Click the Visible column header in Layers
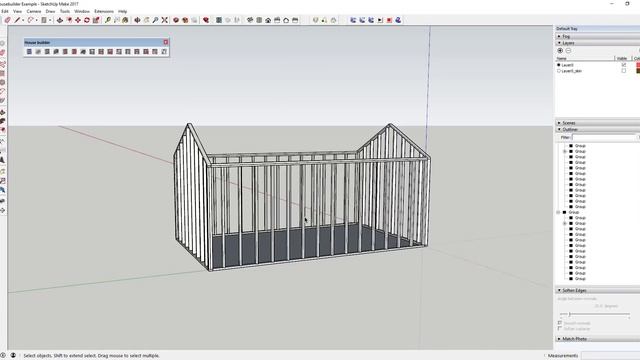The width and height of the screenshot is (640, 360). coord(623,59)
